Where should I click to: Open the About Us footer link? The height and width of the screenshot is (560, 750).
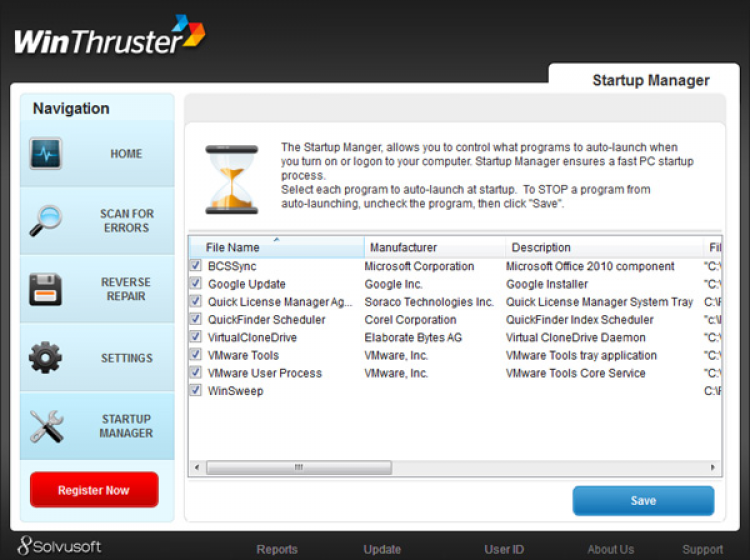pos(611,549)
